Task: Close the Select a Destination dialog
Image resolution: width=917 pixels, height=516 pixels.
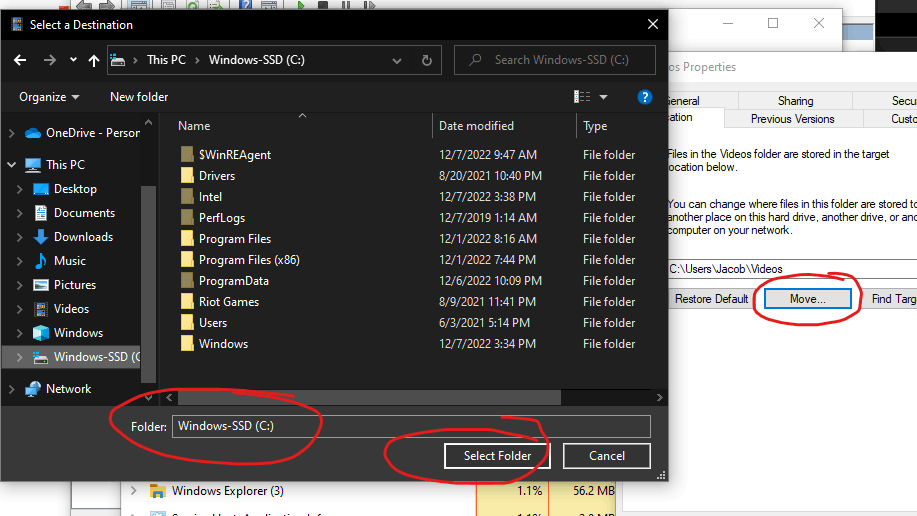Action: click(x=653, y=25)
